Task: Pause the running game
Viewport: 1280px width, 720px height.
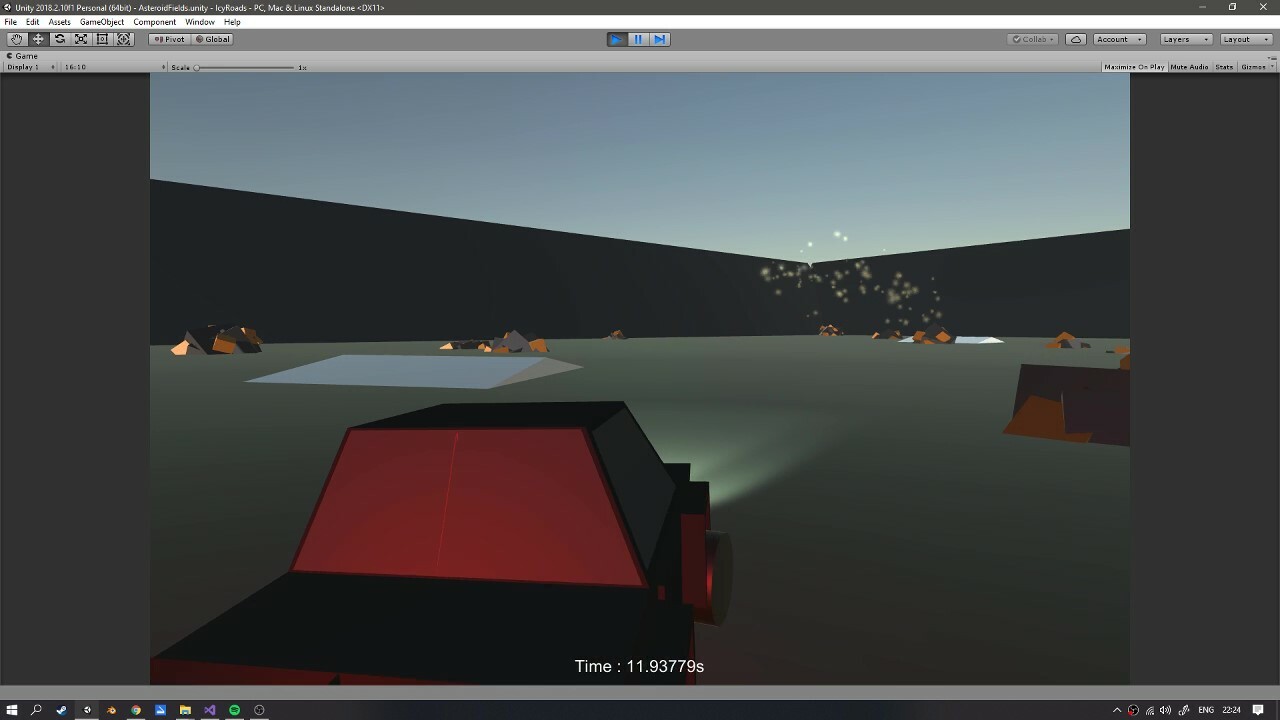Action: click(x=638, y=39)
